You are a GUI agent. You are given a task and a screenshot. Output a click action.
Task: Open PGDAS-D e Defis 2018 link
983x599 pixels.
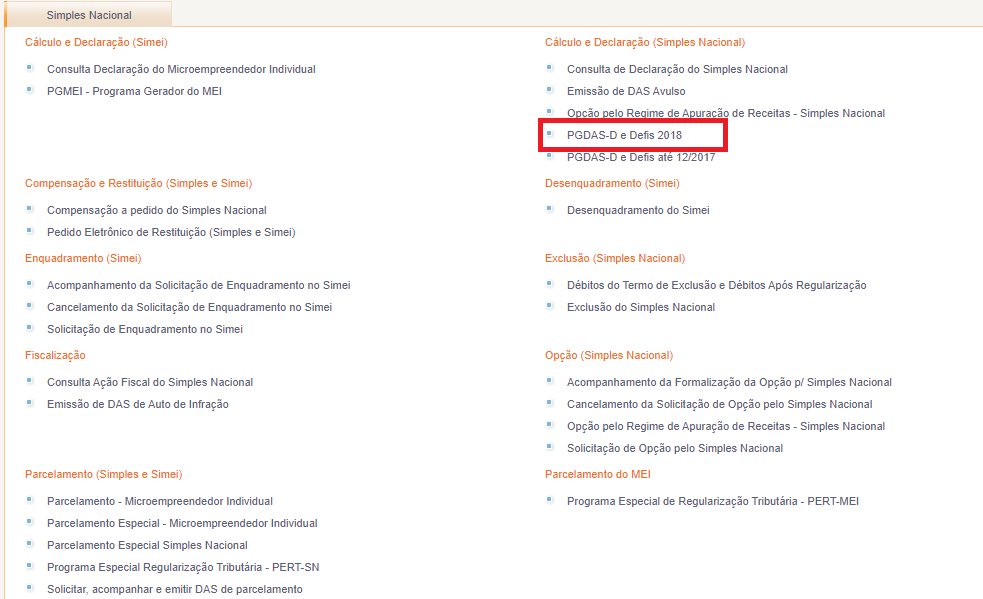[624, 135]
